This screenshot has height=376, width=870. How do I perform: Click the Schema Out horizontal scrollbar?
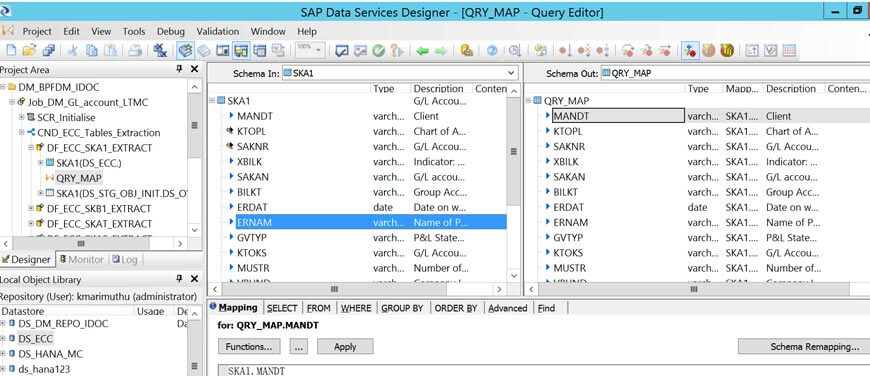point(694,289)
